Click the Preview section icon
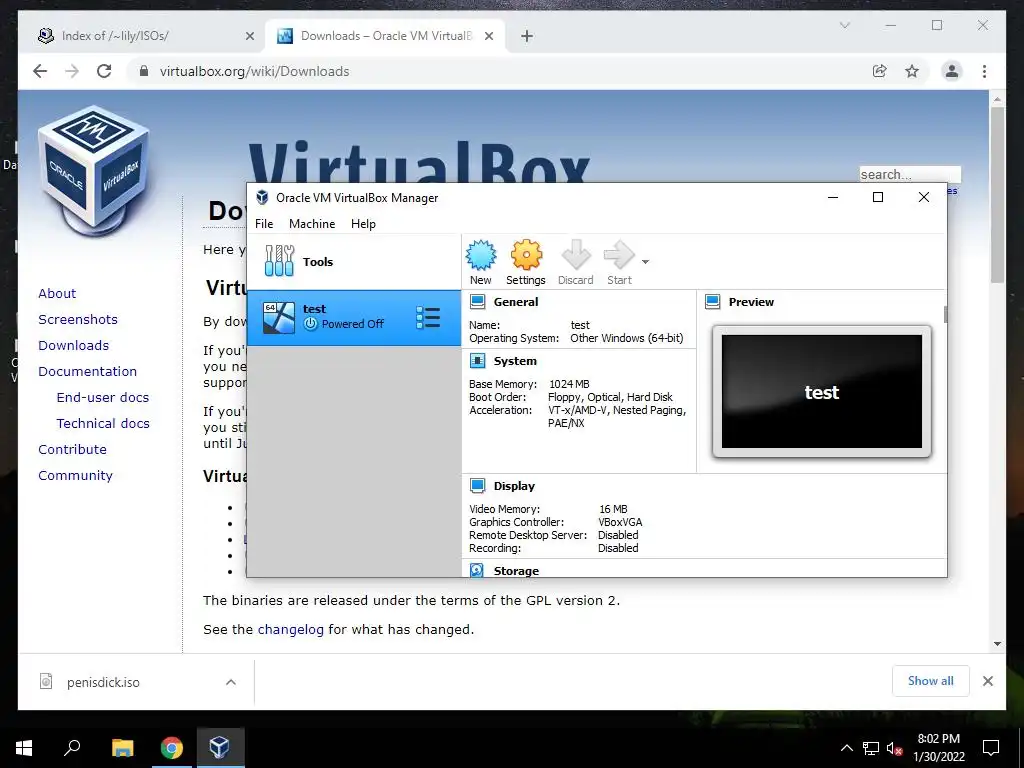 [x=712, y=302]
